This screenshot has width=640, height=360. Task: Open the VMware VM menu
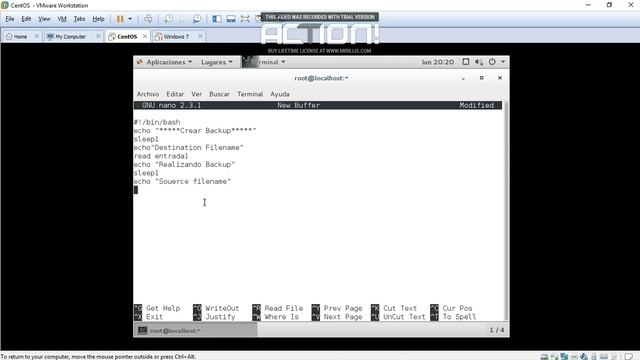click(x=62, y=19)
